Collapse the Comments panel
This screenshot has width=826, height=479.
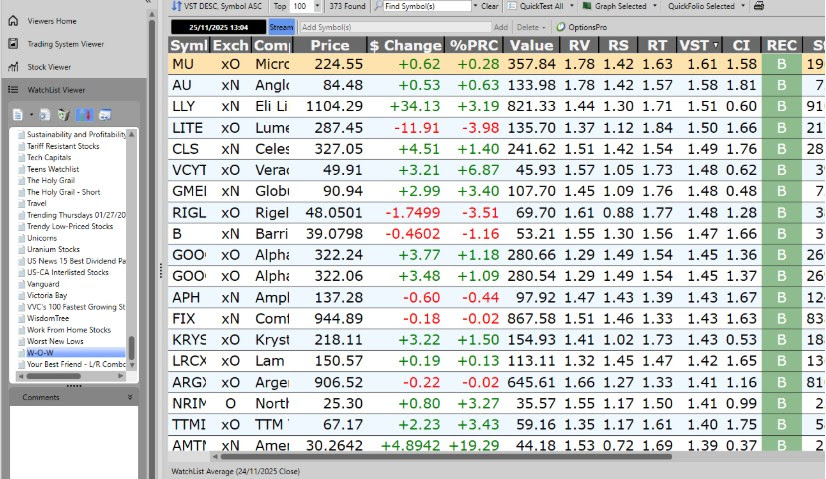pyautogui.click(x=130, y=397)
